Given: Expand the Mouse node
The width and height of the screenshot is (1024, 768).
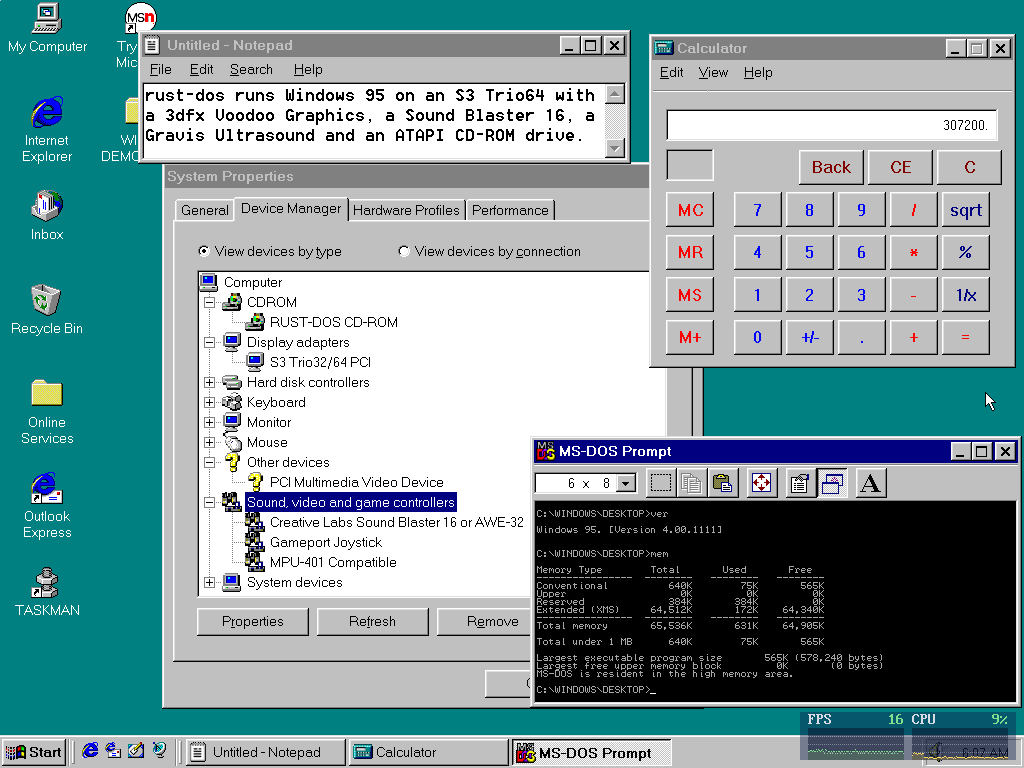Looking at the screenshot, I should 209,442.
